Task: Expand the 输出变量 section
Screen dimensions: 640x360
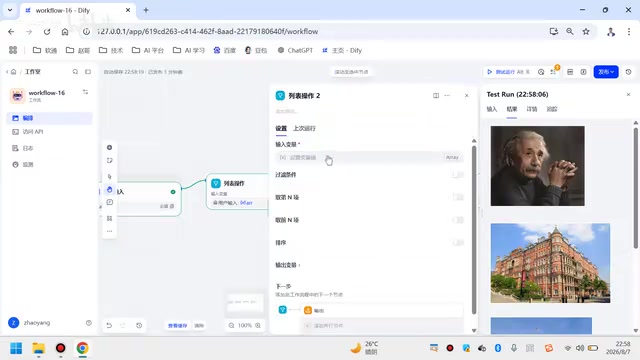Action: pos(288,265)
